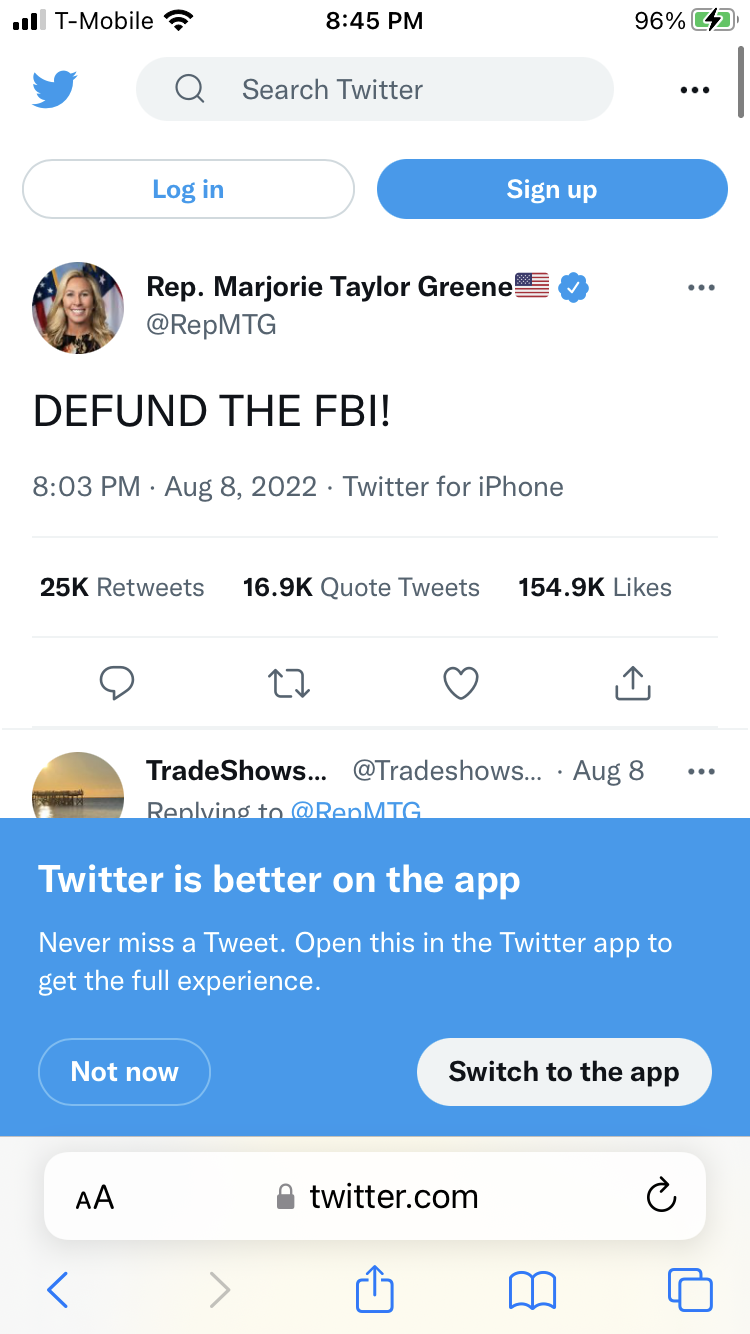Screen dimensions: 750x1334
Task: View the 16.9K Quote Tweets list
Action: 361,587
